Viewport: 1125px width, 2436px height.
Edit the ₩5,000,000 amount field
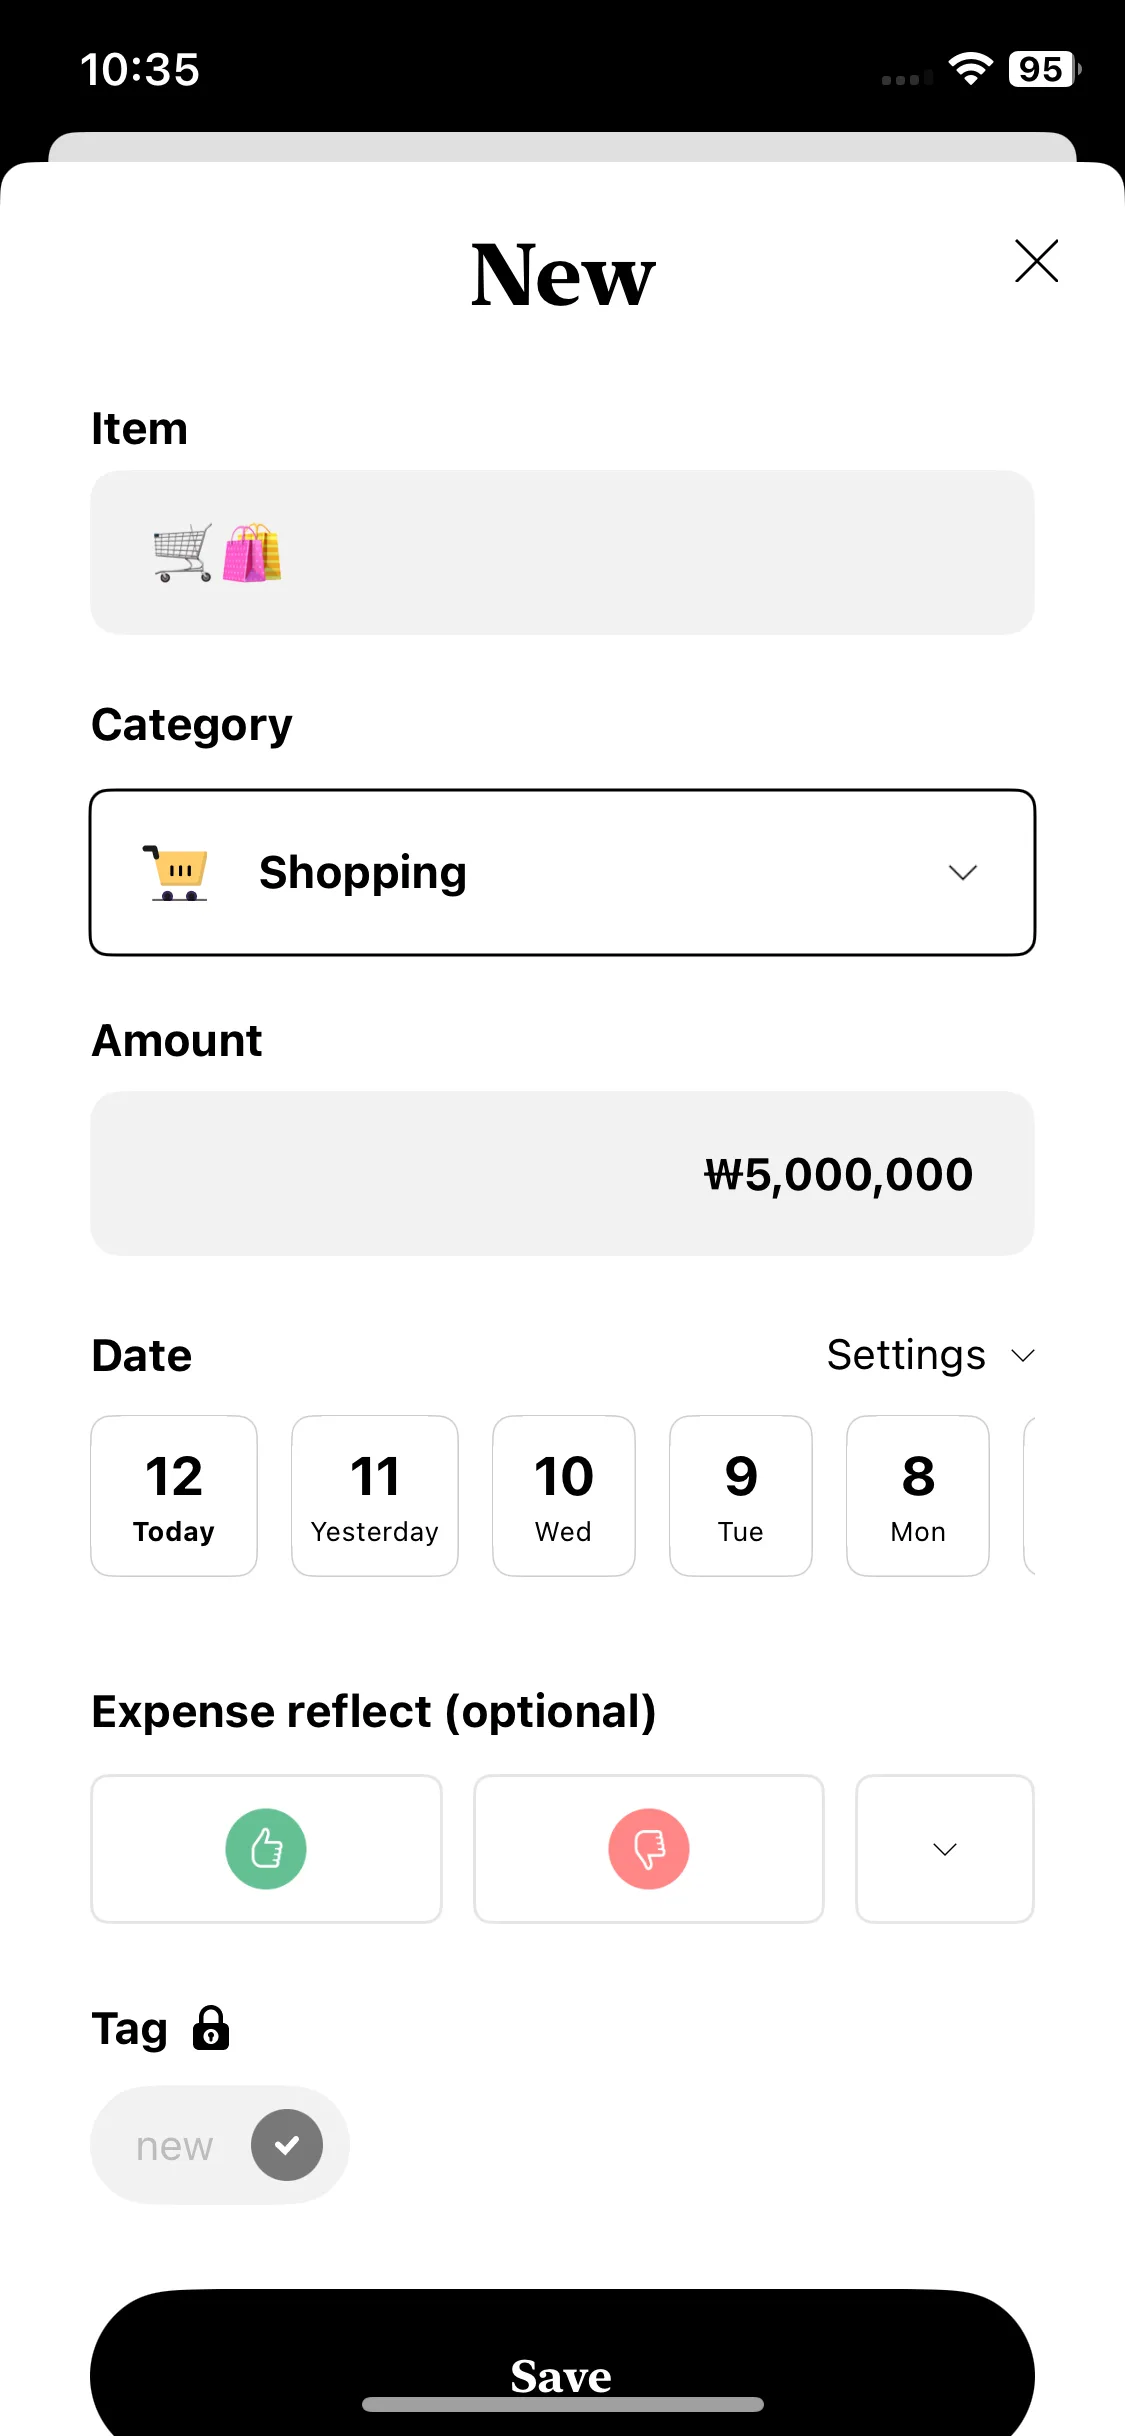[x=562, y=1174]
